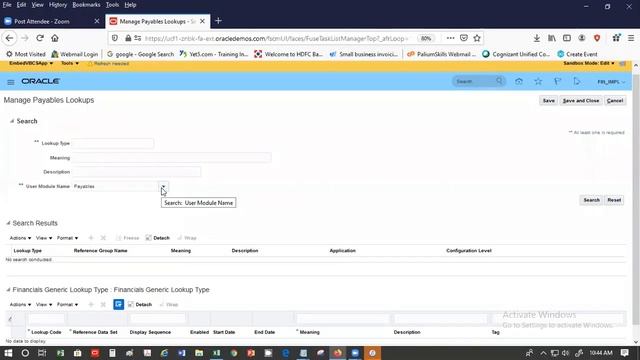Click the Query By Example icon

pos(118,304)
